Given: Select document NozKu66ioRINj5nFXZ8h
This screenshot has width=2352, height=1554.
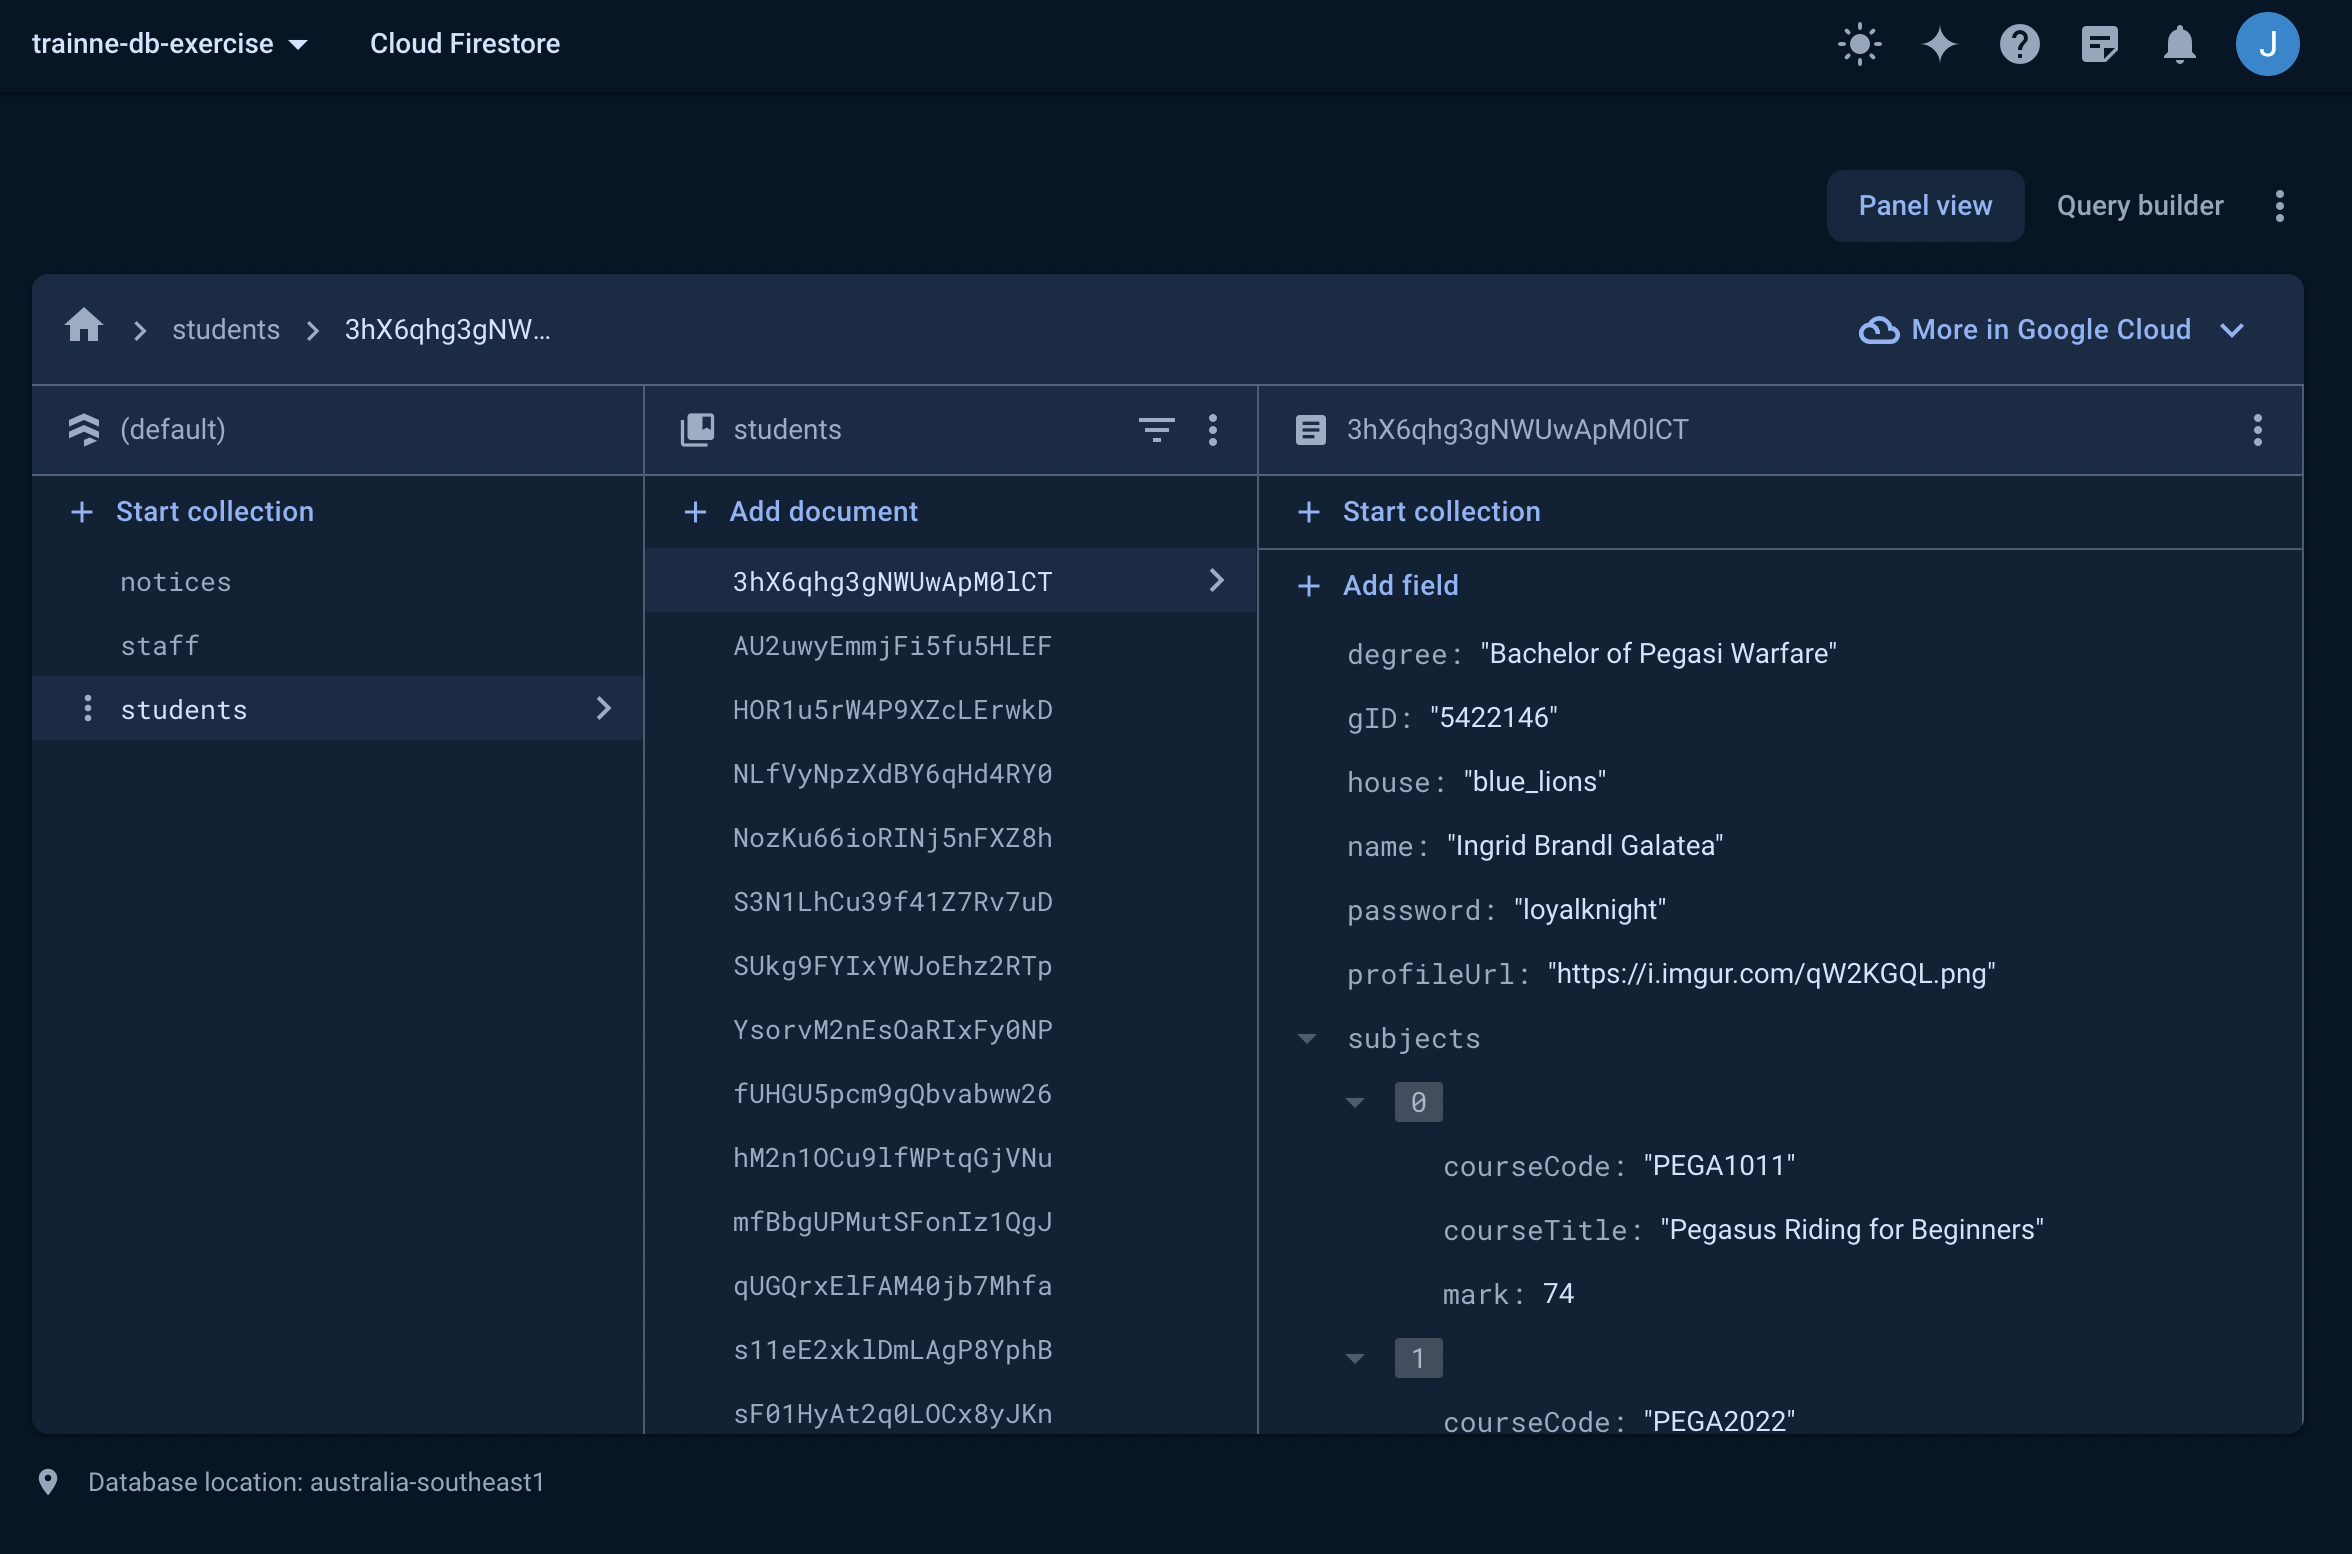Looking at the screenshot, I should 950,838.
